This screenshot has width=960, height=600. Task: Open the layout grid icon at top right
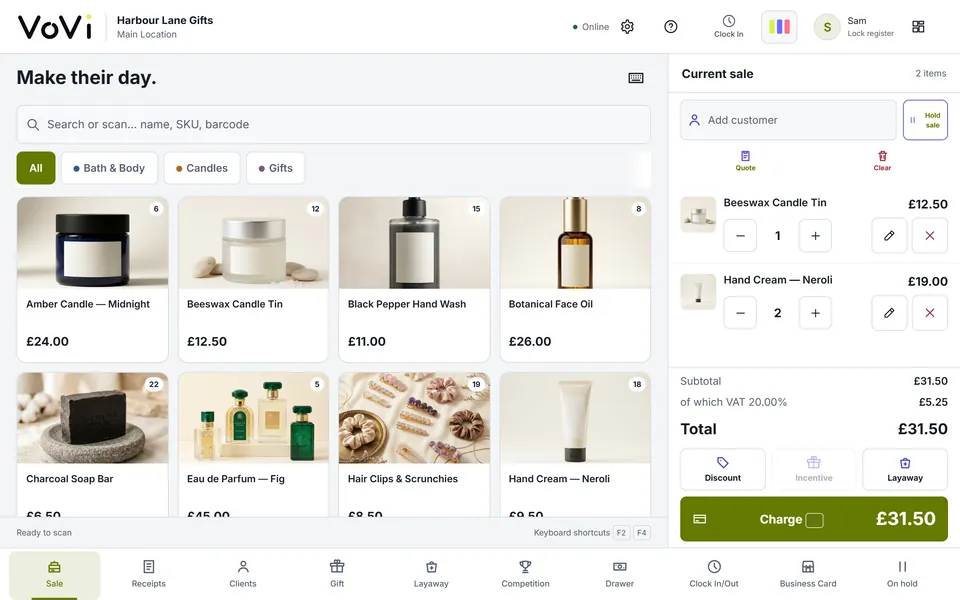point(918,27)
